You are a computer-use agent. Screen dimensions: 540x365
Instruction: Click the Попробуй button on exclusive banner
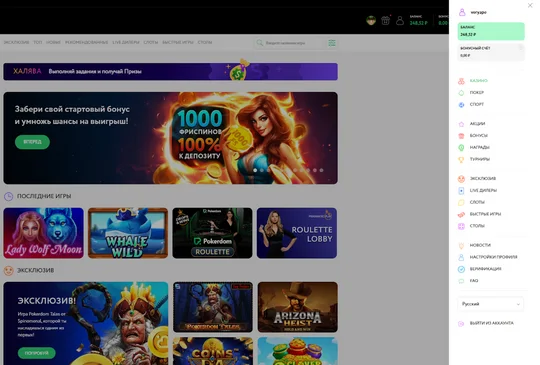tap(37, 353)
